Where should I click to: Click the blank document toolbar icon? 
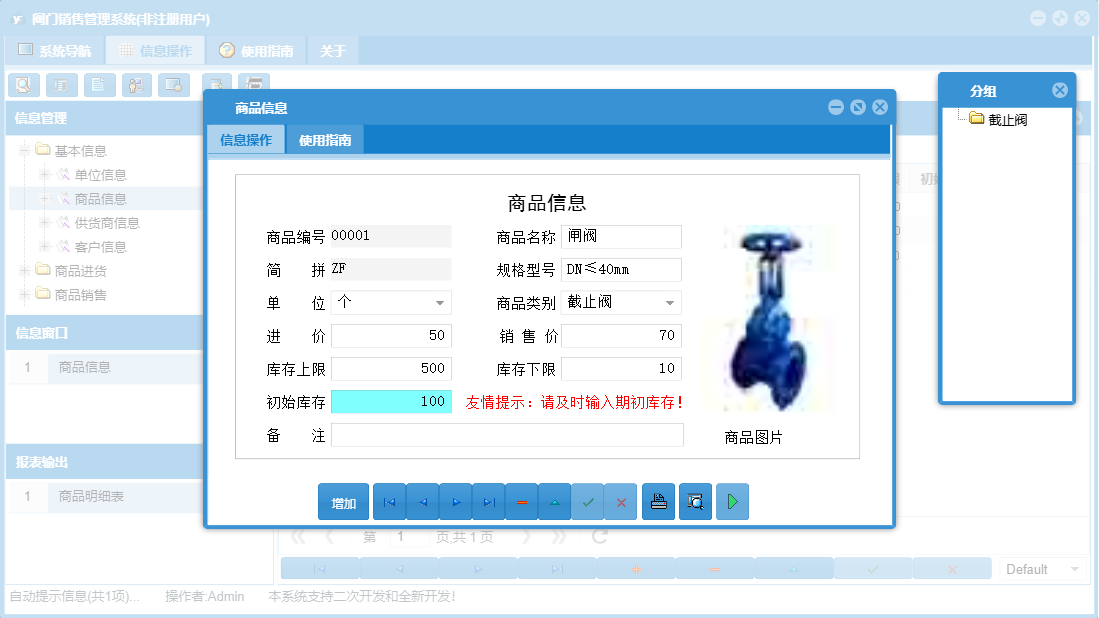(x=98, y=85)
